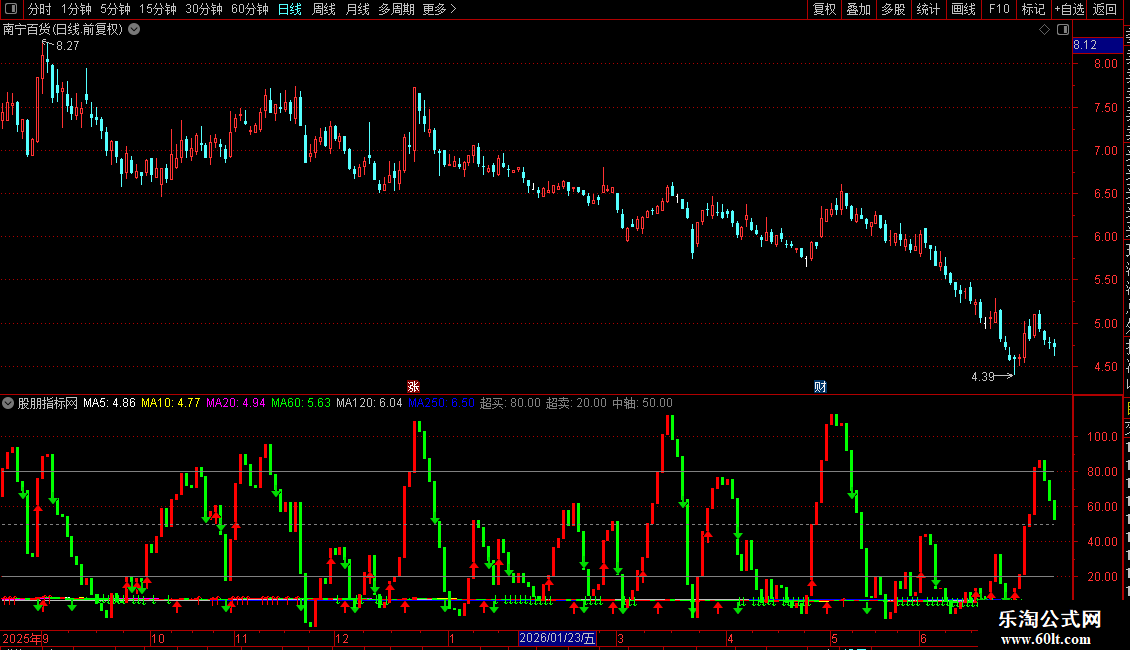Click the 超卖: 20.00 value

[576, 403]
